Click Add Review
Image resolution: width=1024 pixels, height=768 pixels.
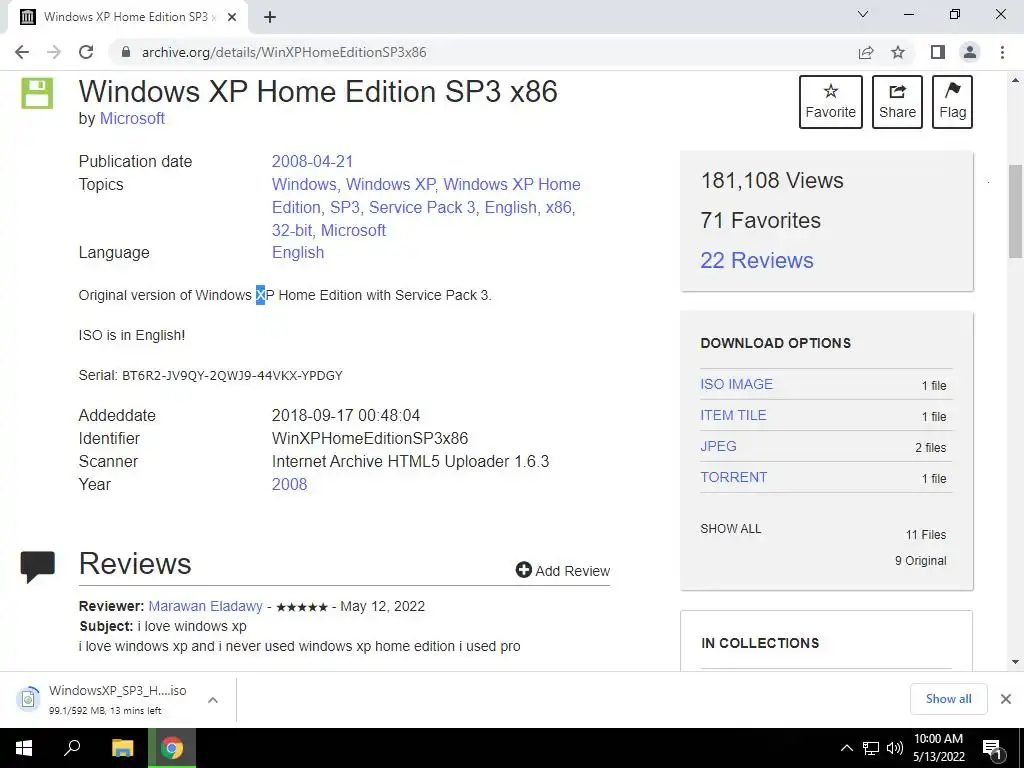[563, 571]
